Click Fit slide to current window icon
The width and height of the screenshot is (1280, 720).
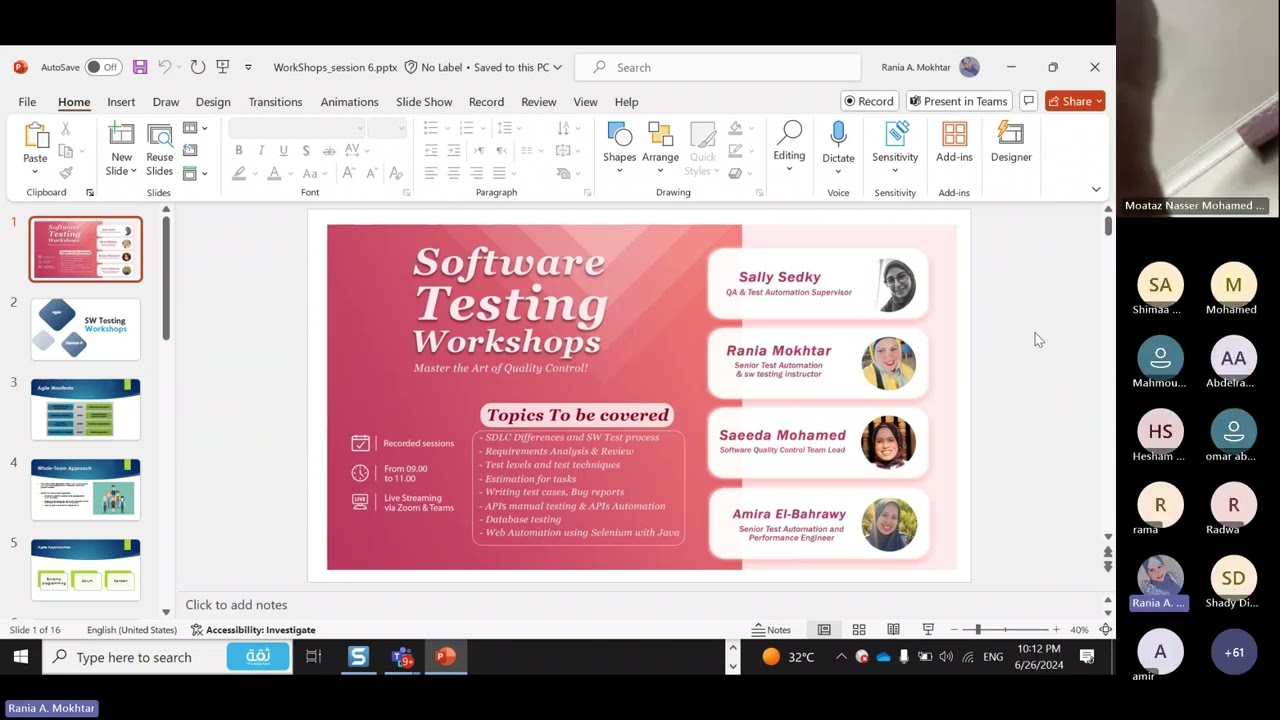(x=1105, y=630)
